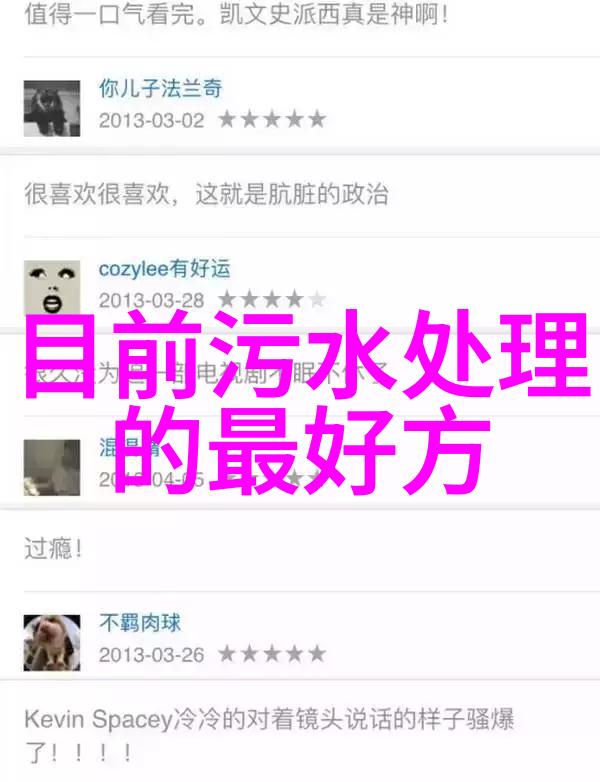Click the pink overlay text 目前污水处理
Screen dimensions: 600x782
pyautogui.click(x=307, y=355)
